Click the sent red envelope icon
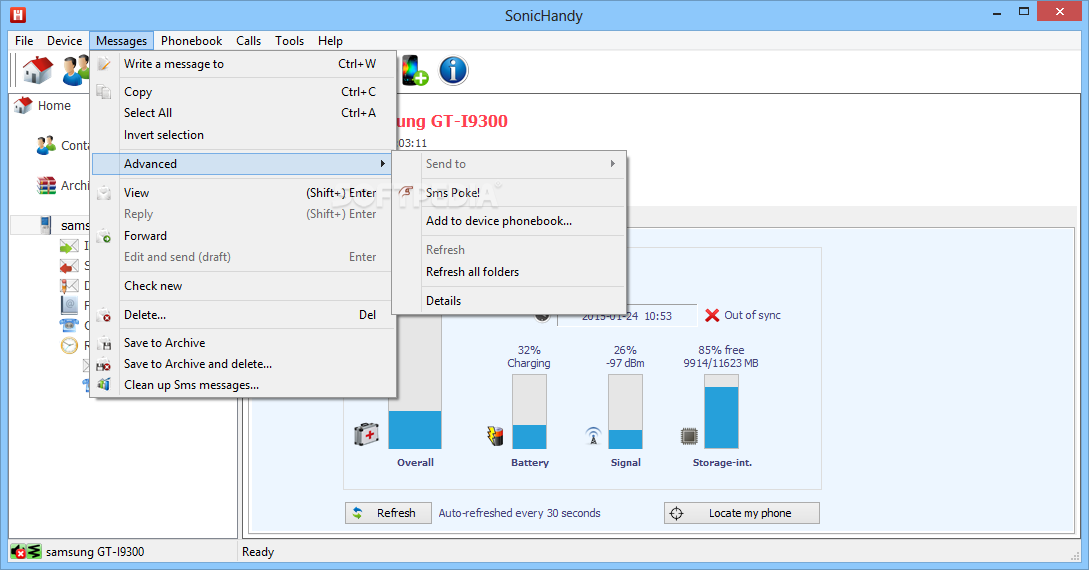The height and width of the screenshot is (570, 1089). tap(69, 265)
